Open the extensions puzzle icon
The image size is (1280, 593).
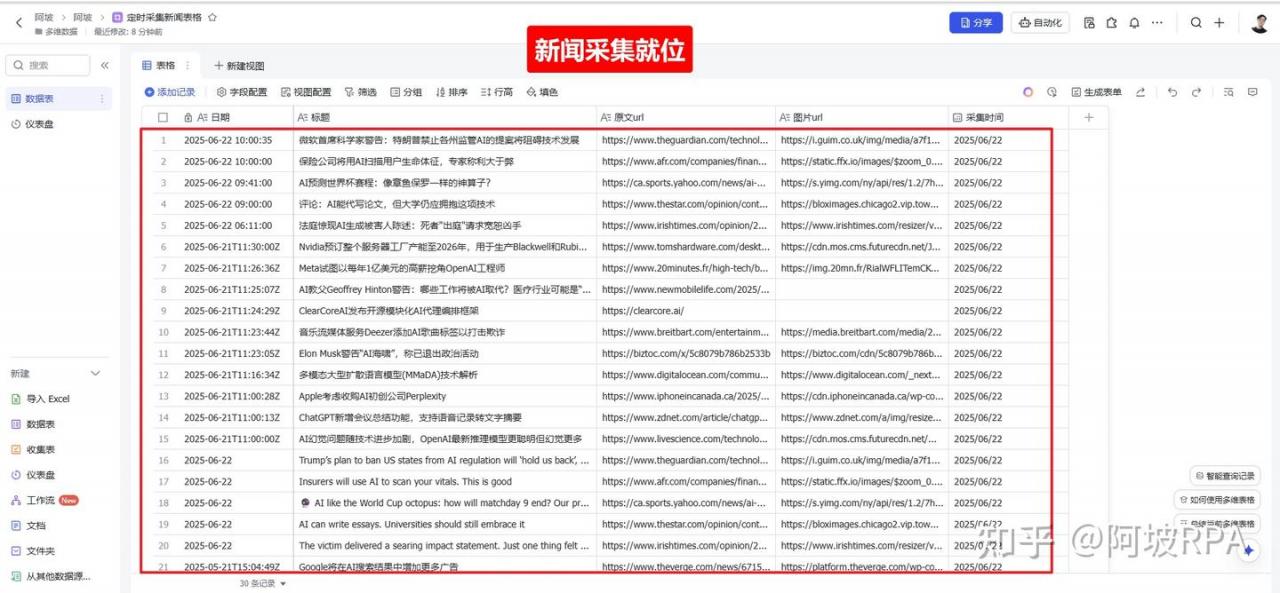point(1111,22)
